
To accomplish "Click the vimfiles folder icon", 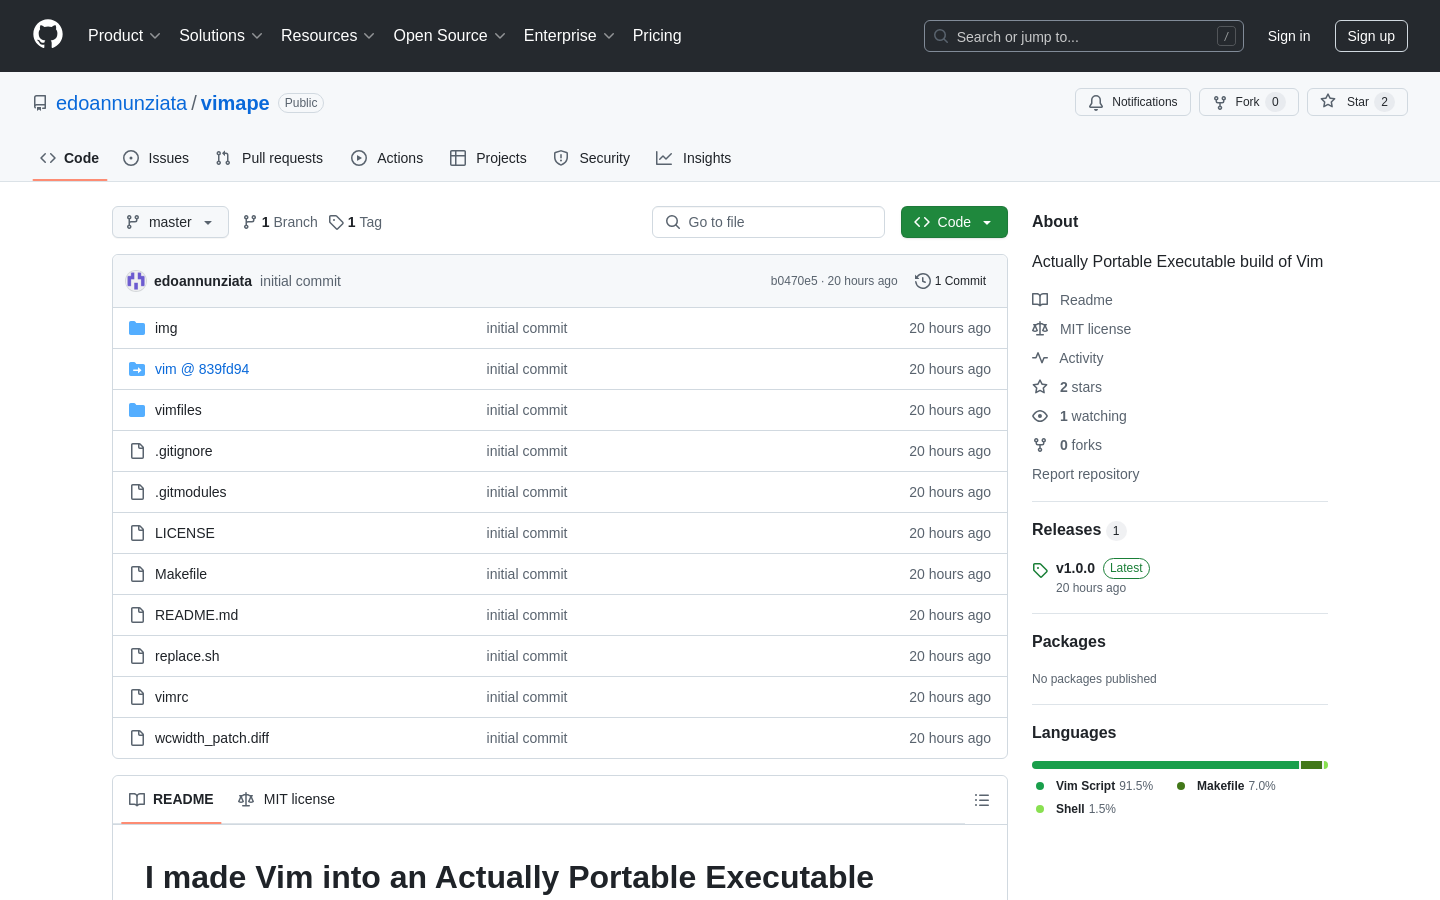I will (x=137, y=410).
